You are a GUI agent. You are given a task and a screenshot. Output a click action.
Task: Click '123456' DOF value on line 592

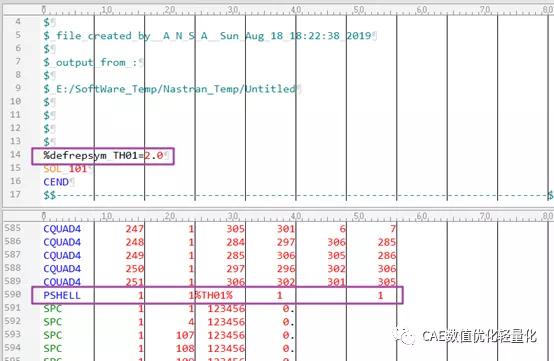[x=226, y=322]
